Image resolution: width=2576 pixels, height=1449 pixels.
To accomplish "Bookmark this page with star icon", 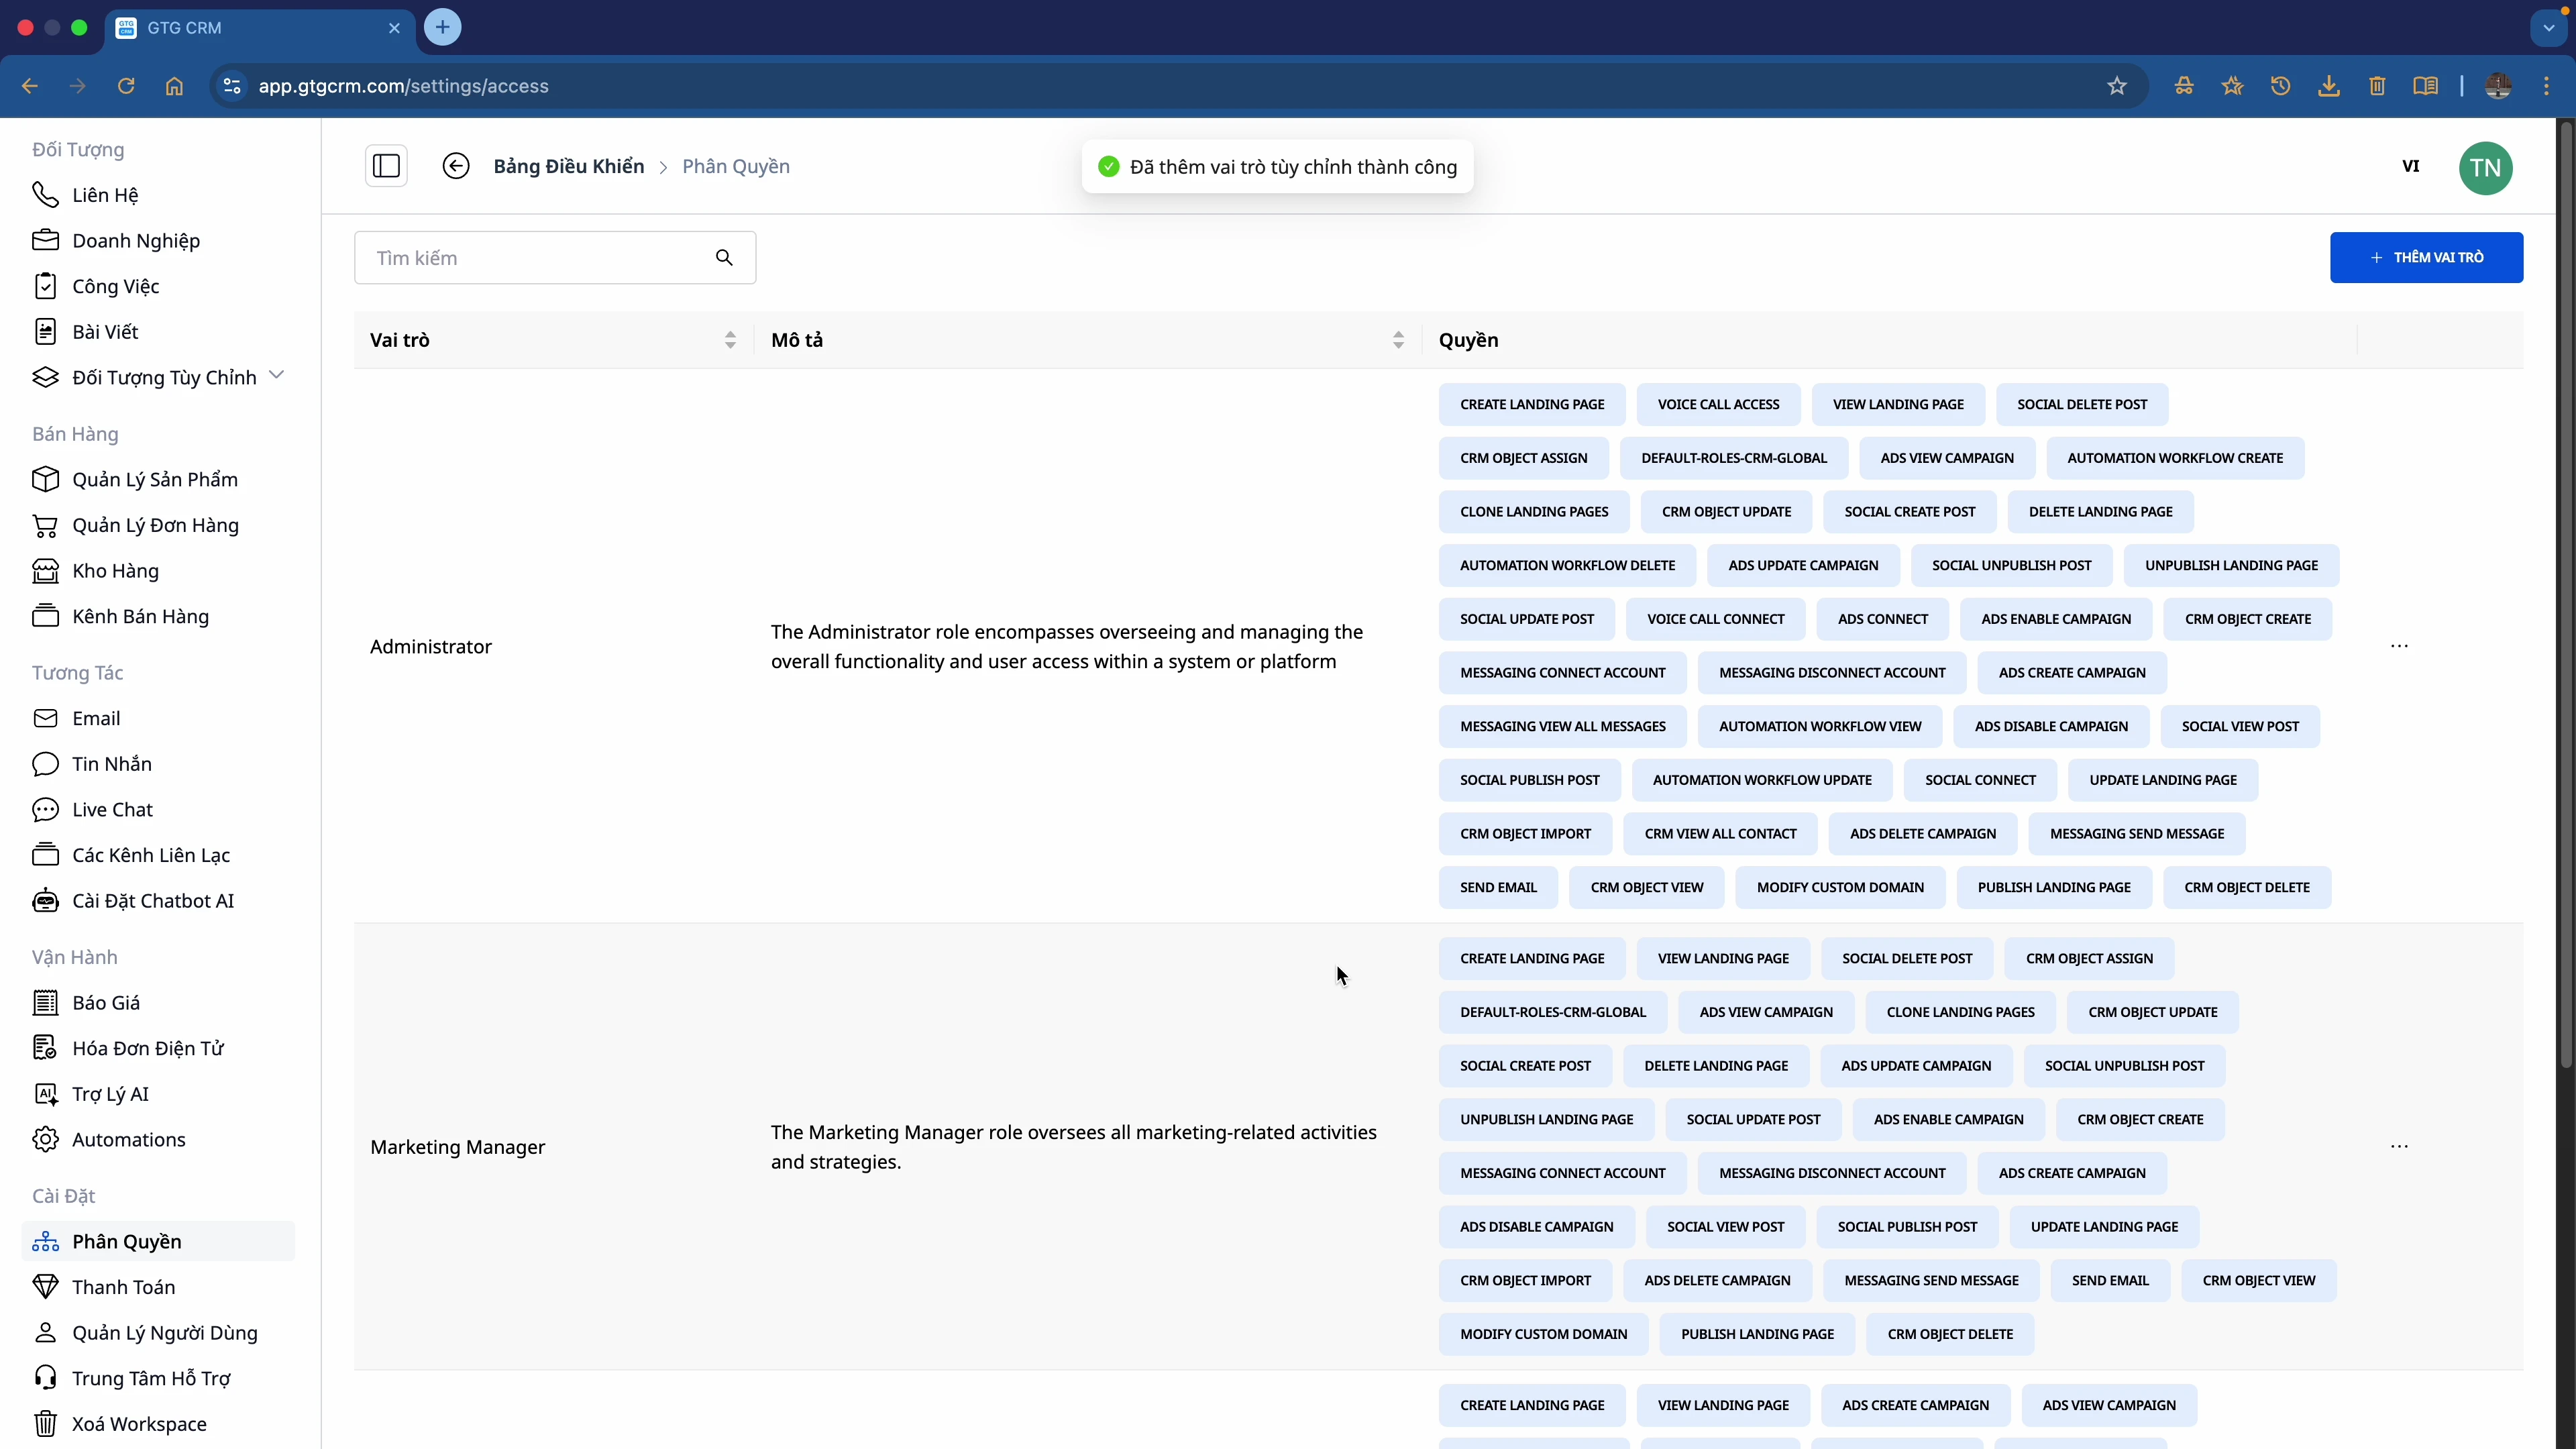I will pos(2116,86).
